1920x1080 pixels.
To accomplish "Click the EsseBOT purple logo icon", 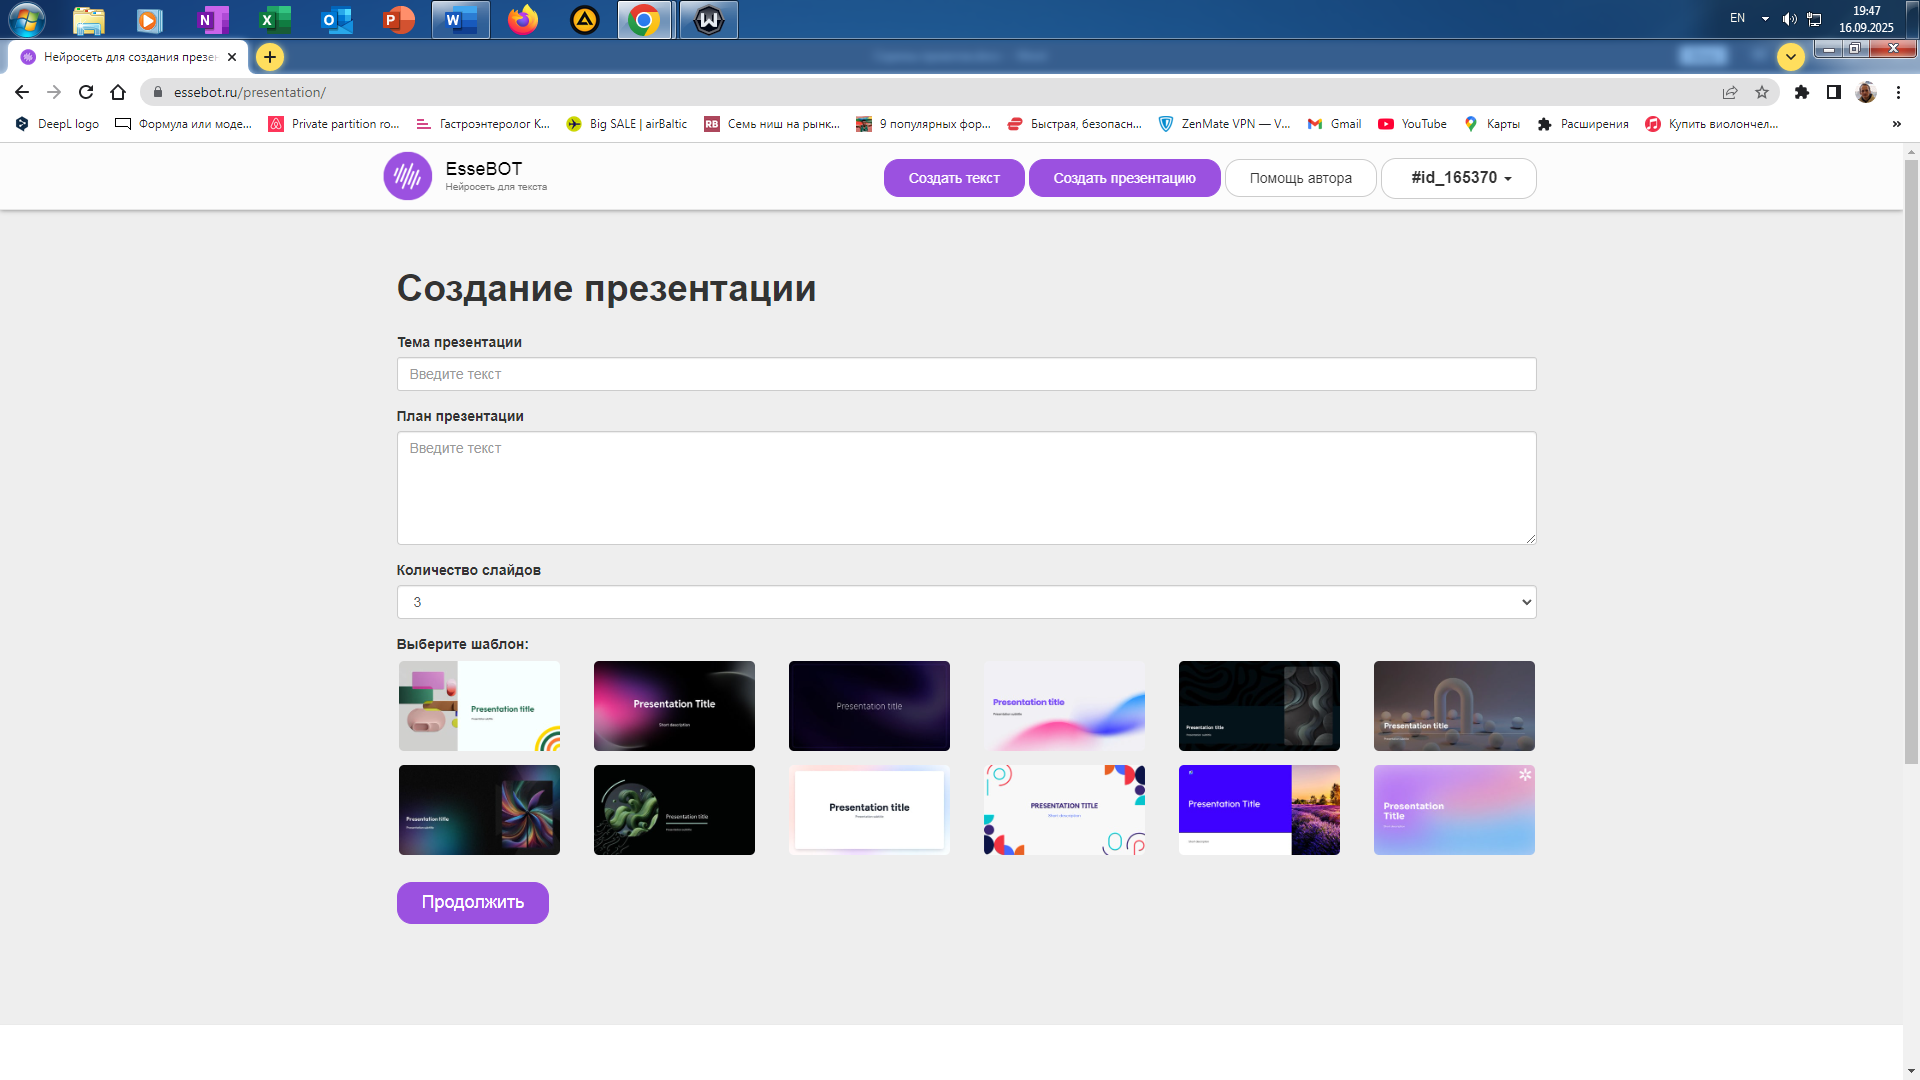I will tap(407, 177).
